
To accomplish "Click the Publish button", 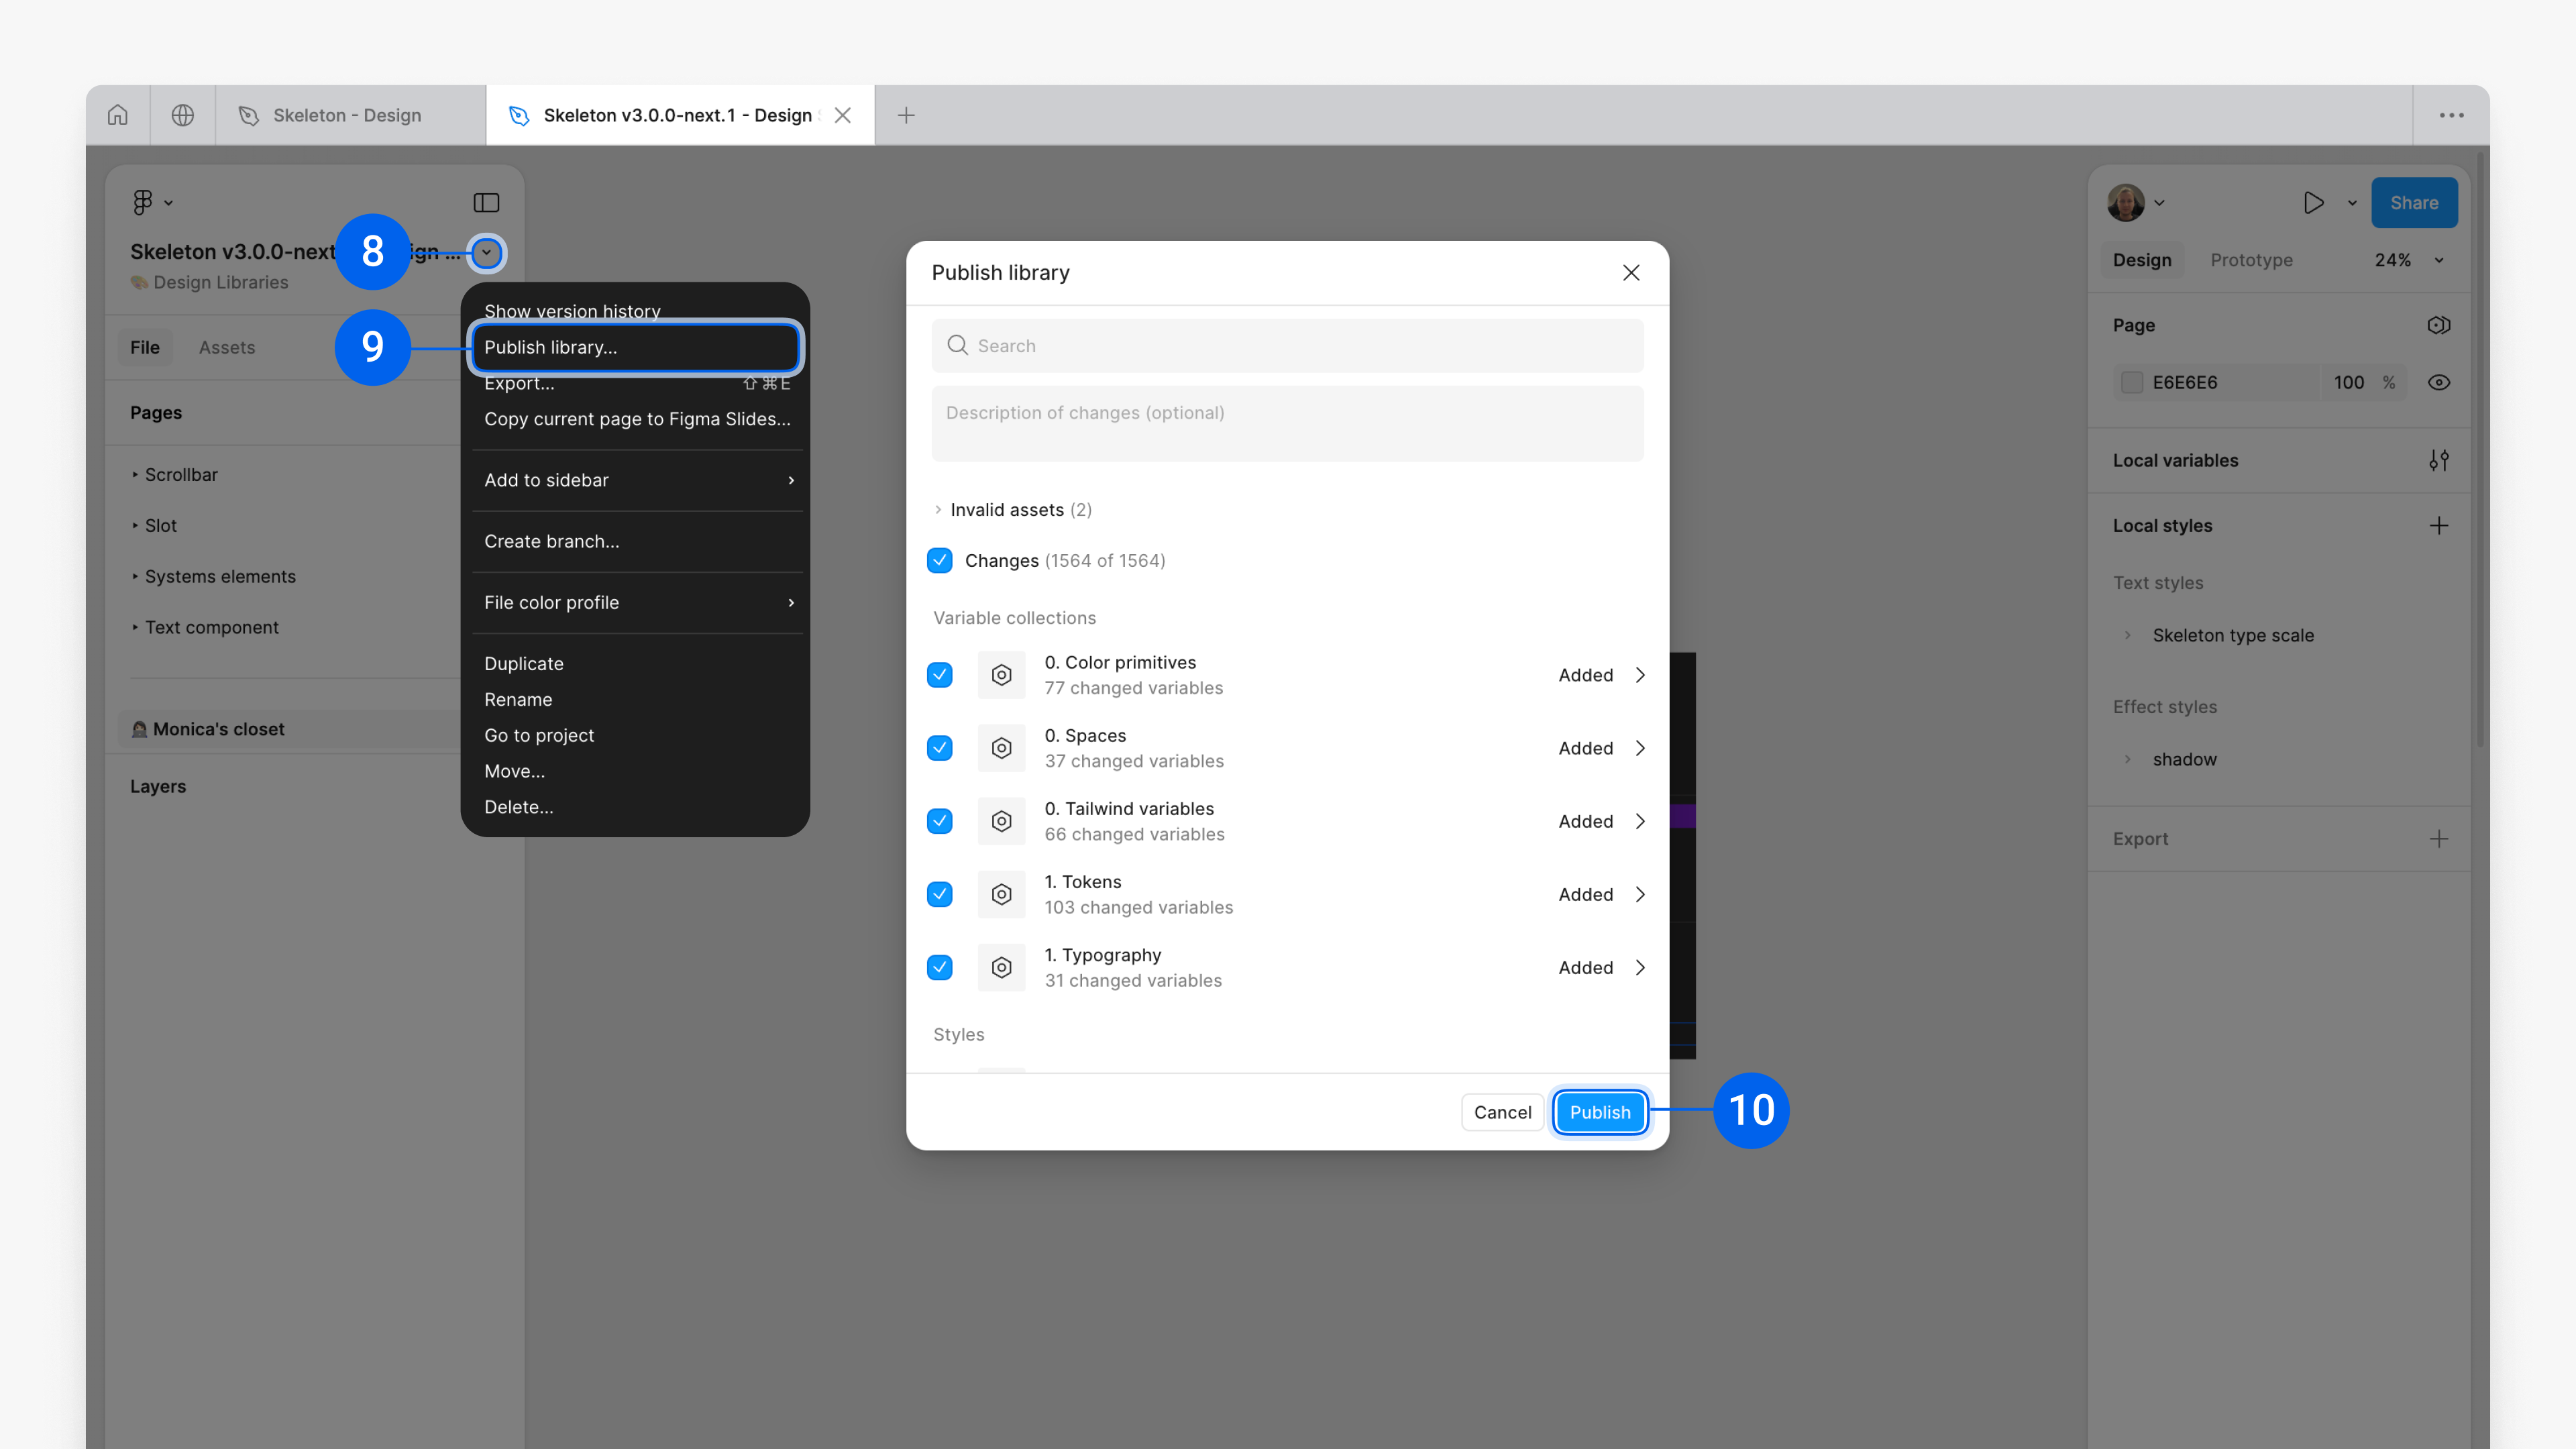I will click(1599, 1112).
